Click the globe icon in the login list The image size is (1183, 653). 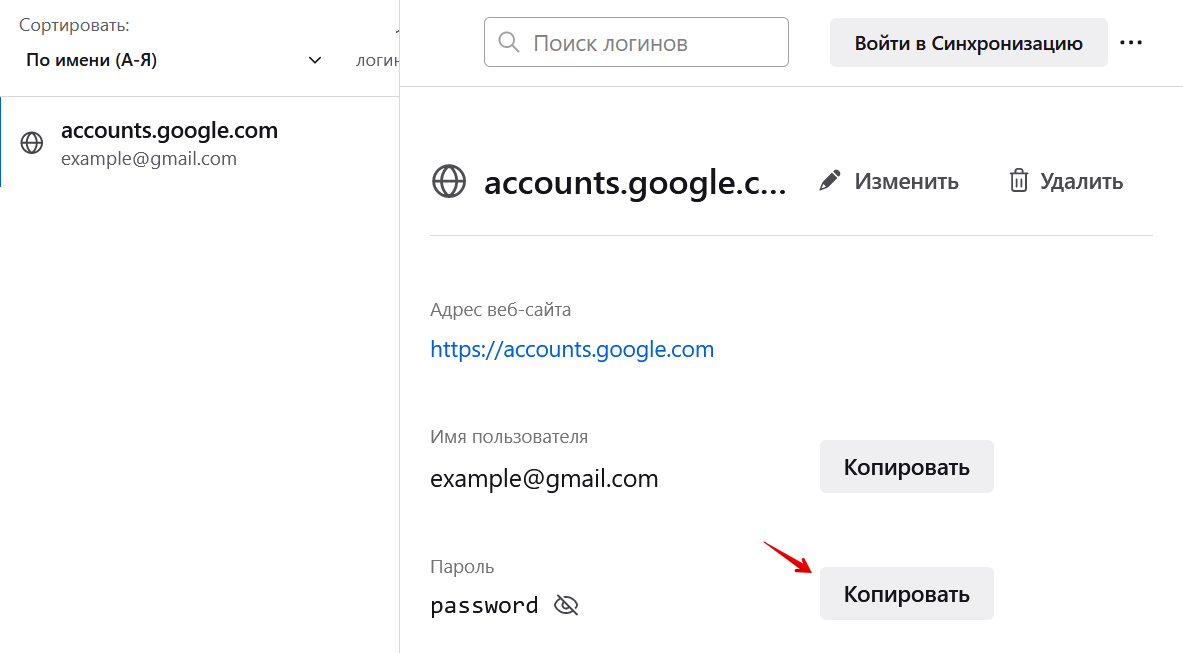point(32,143)
